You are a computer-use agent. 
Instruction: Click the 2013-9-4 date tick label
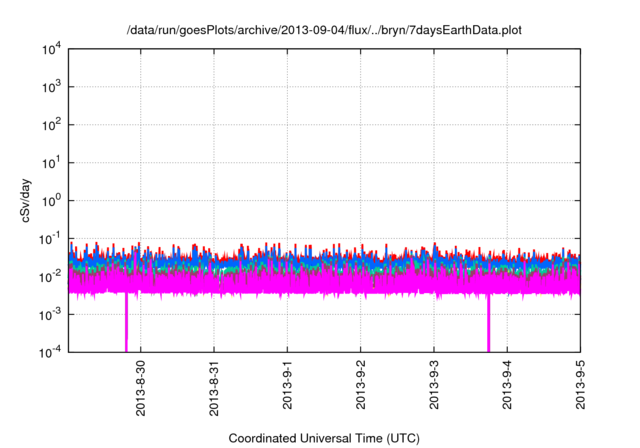click(x=507, y=384)
